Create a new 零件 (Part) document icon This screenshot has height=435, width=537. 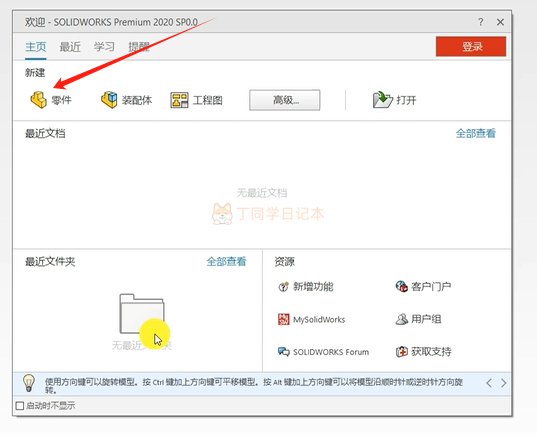click(x=38, y=100)
